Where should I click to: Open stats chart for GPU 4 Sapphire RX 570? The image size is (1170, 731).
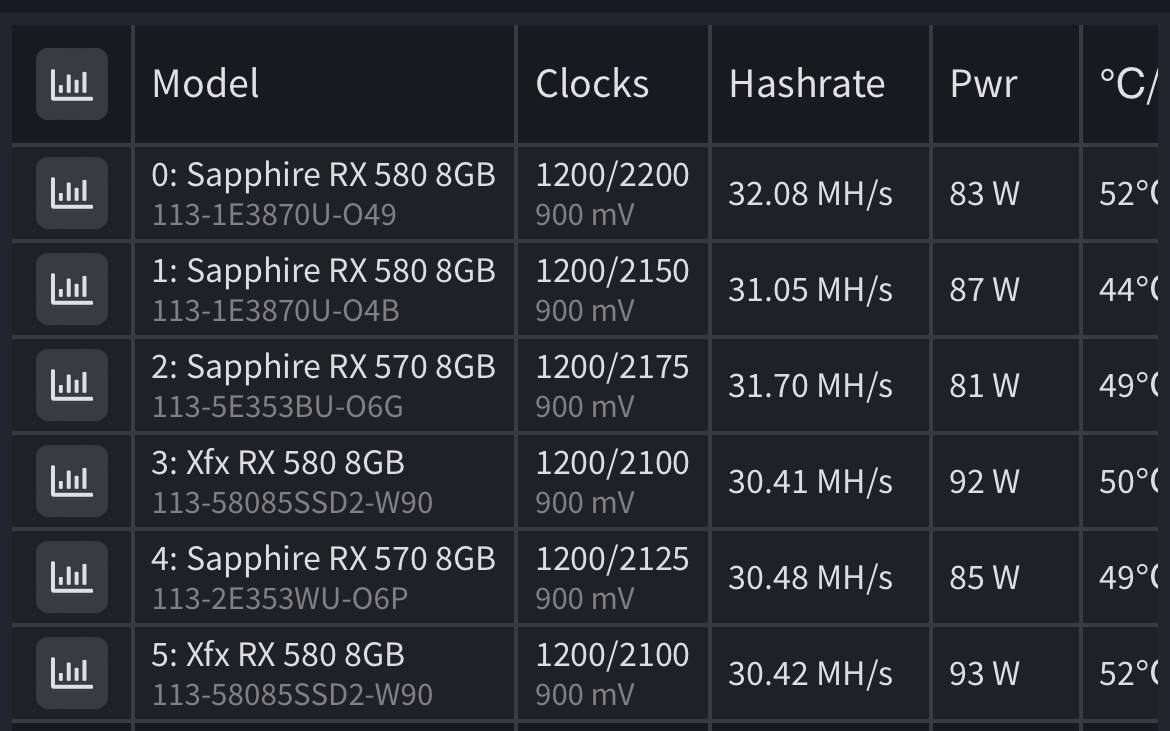(x=72, y=577)
